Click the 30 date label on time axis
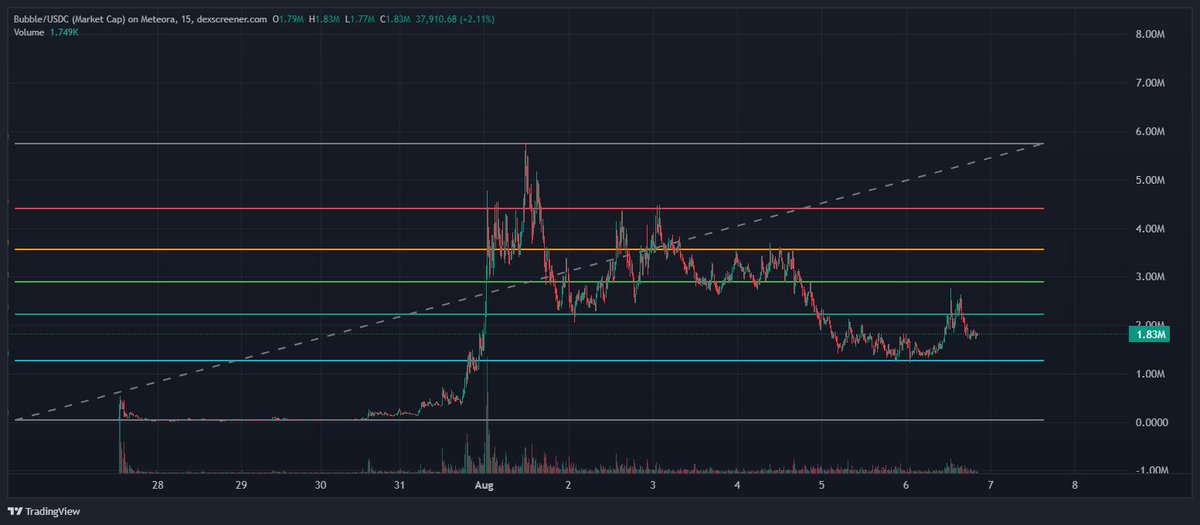Viewport: 1200px width, 525px height. pyautogui.click(x=320, y=485)
